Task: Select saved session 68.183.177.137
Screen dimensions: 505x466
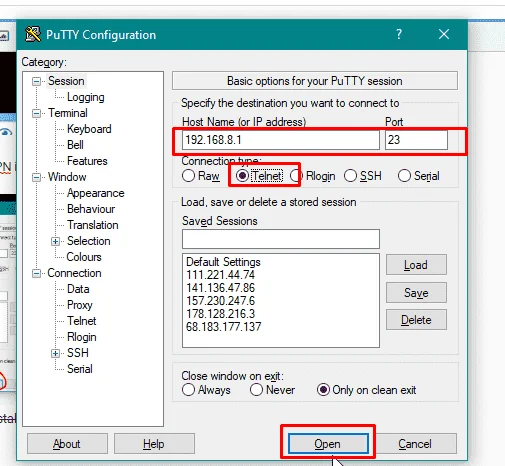Action: point(223,327)
